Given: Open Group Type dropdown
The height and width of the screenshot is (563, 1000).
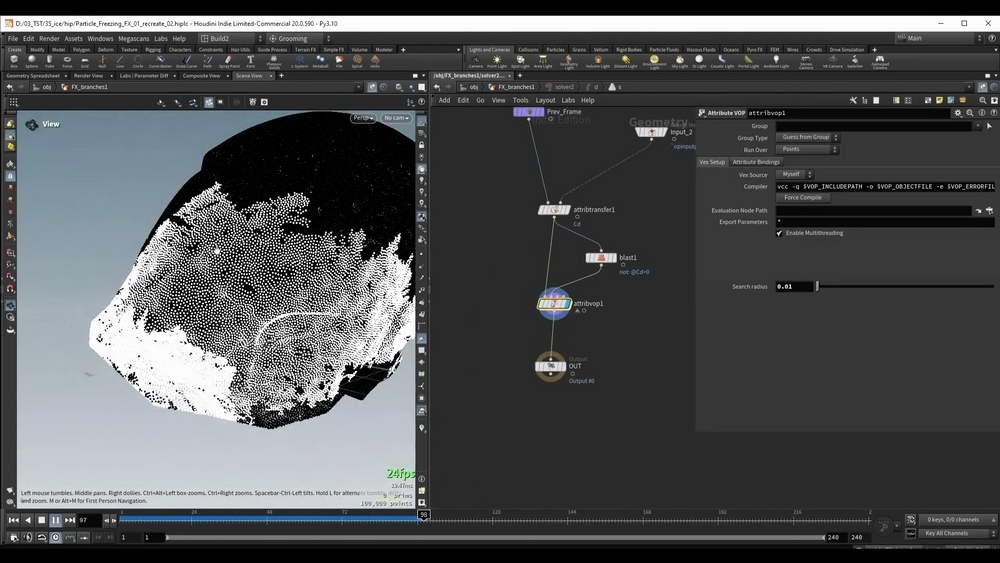Looking at the screenshot, I should (x=808, y=138).
